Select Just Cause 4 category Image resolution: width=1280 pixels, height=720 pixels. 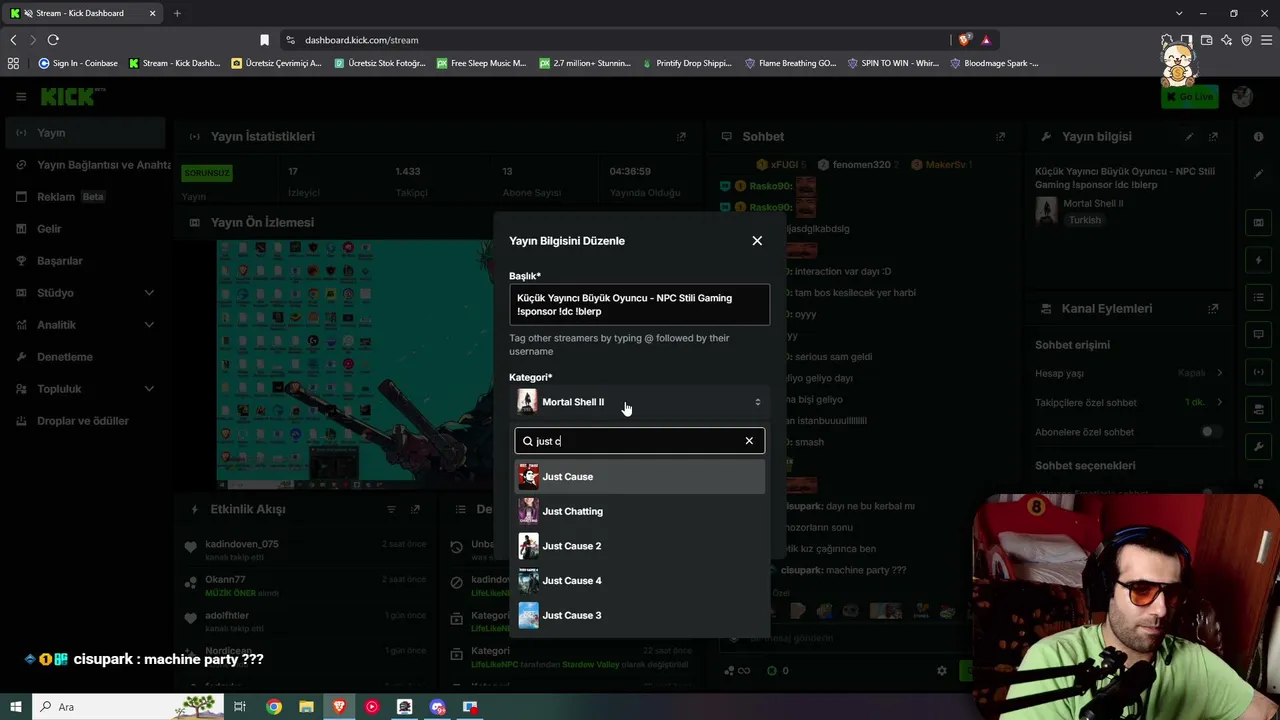tap(640, 581)
